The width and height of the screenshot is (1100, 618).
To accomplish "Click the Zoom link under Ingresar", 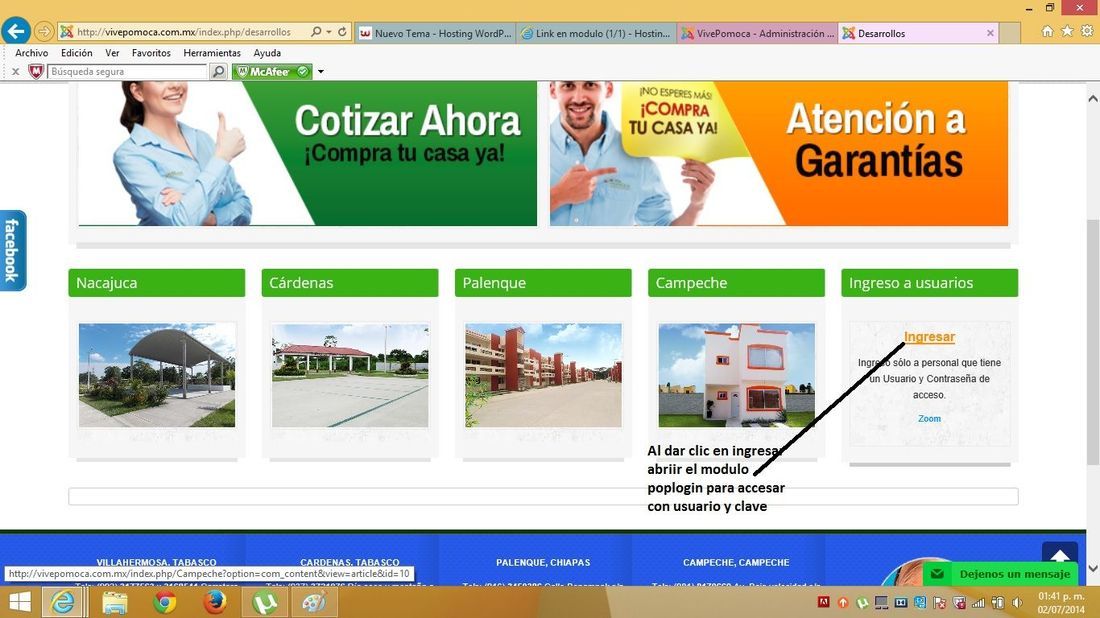I will [x=930, y=419].
